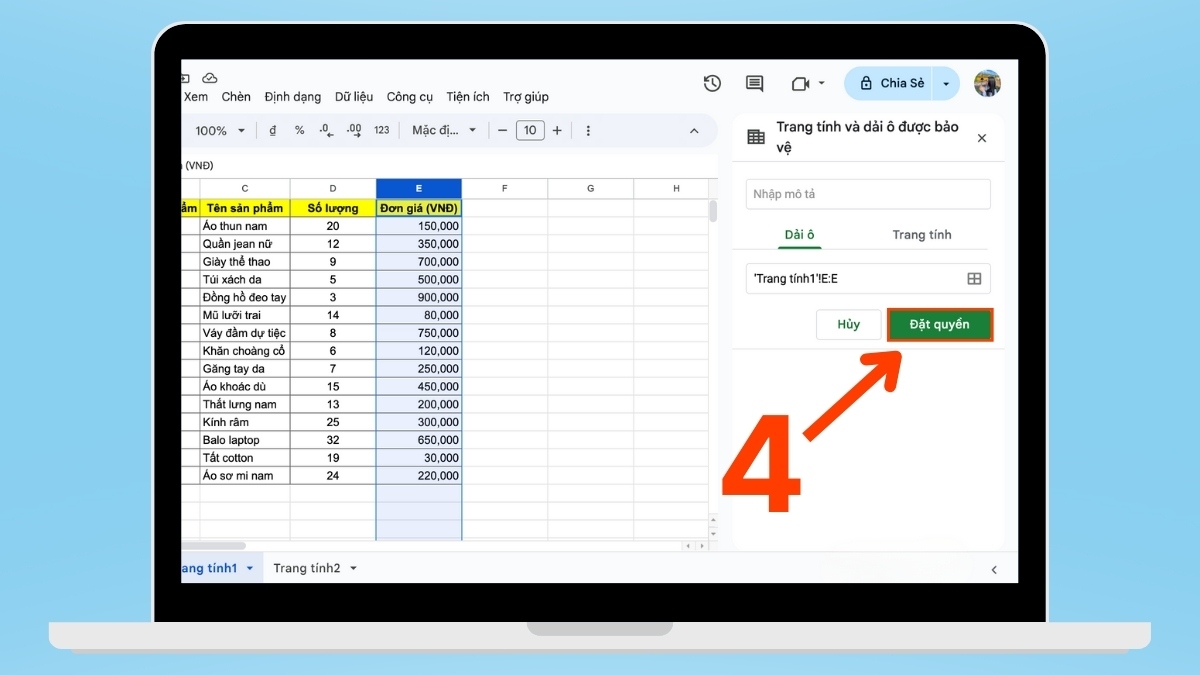Image resolution: width=1200 pixels, height=675 pixels.
Task: Switch to the Dải ô tab
Action: (x=799, y=235)
